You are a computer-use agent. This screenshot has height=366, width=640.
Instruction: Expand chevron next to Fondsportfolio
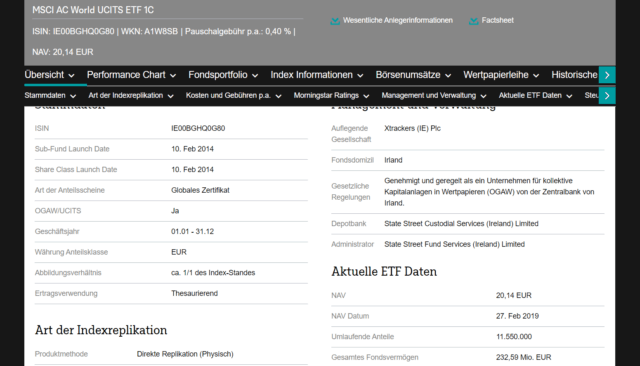(x=255, y=76)
